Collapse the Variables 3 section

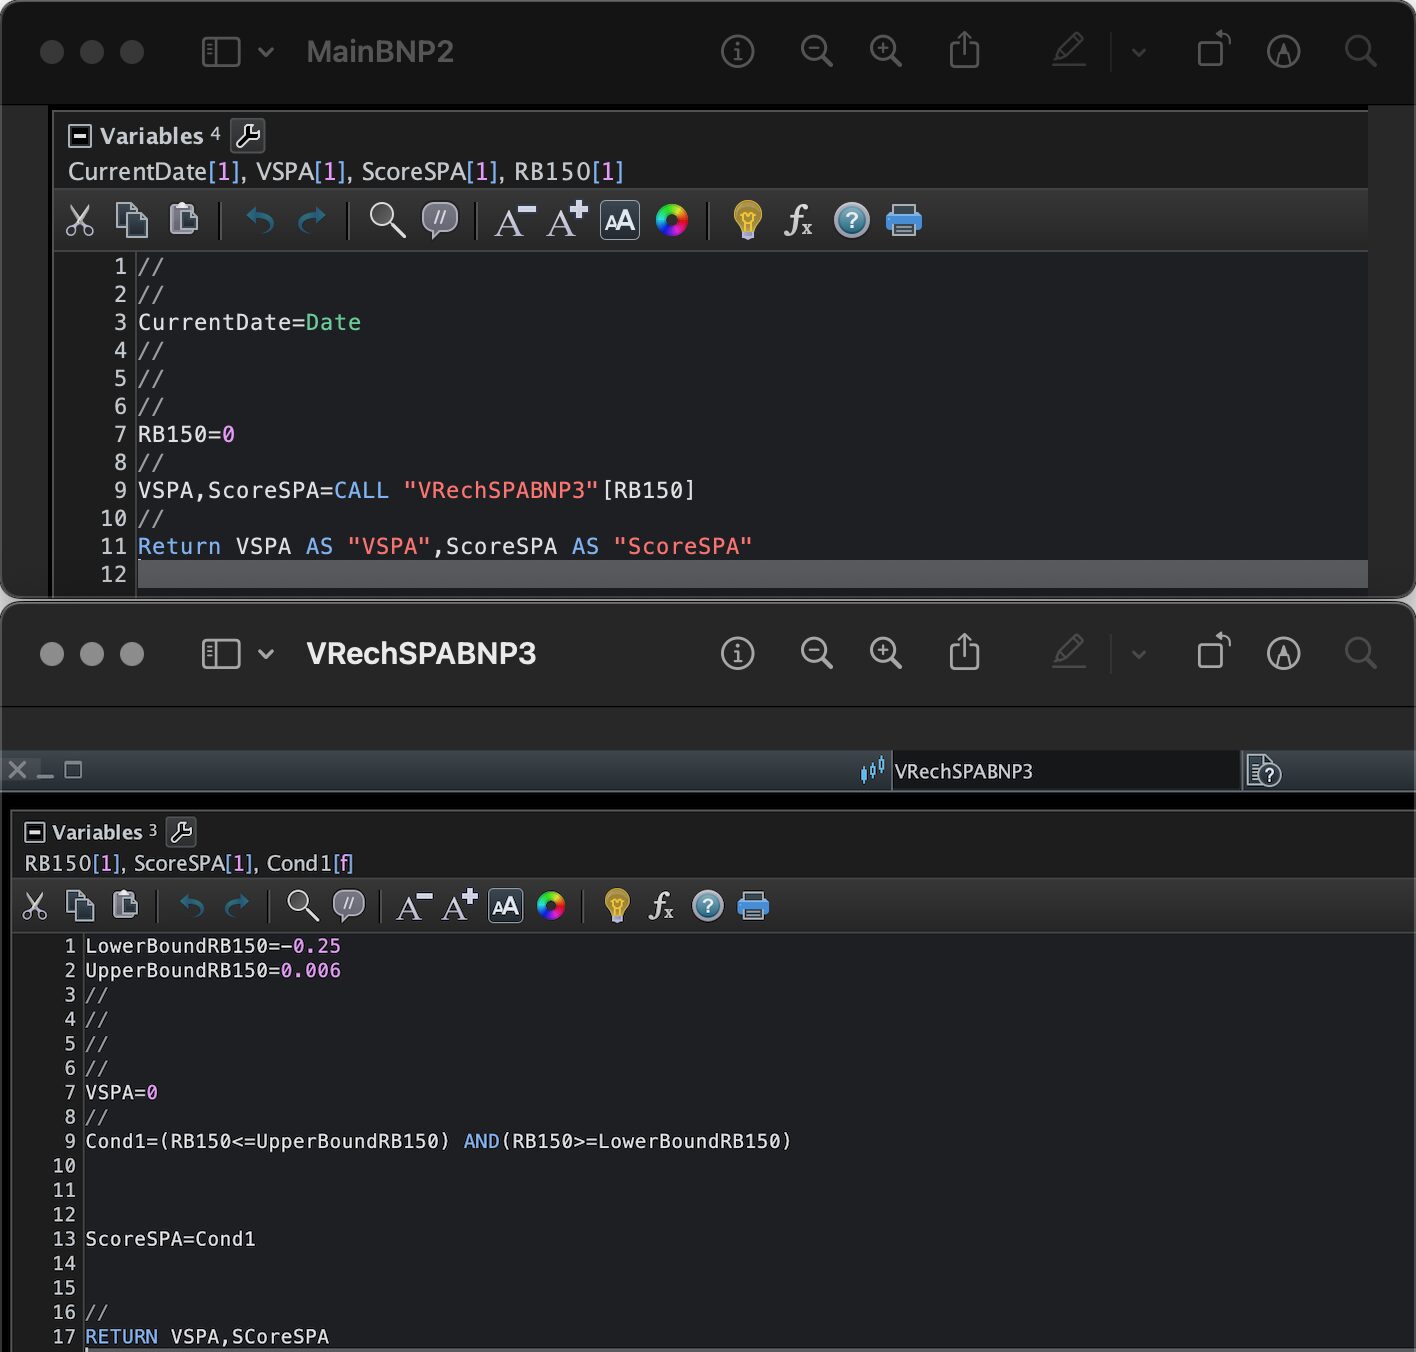pyautogui.click(x=35, y=832)
